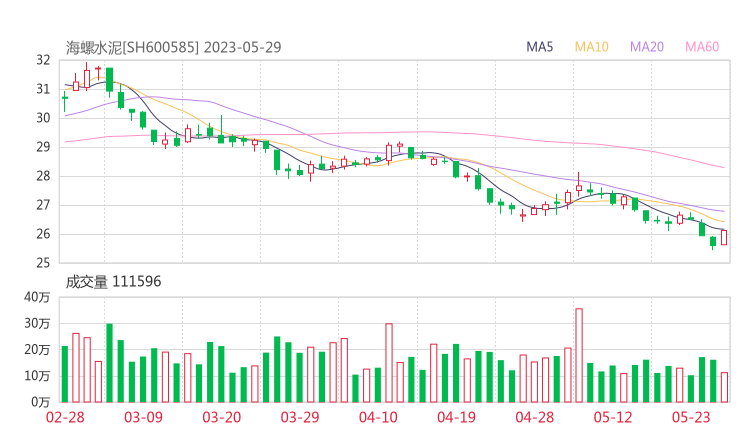The width and height of the screenshot is (740, 440).
Task: Click the 04-19 date axis label
Action: (456, 417)
